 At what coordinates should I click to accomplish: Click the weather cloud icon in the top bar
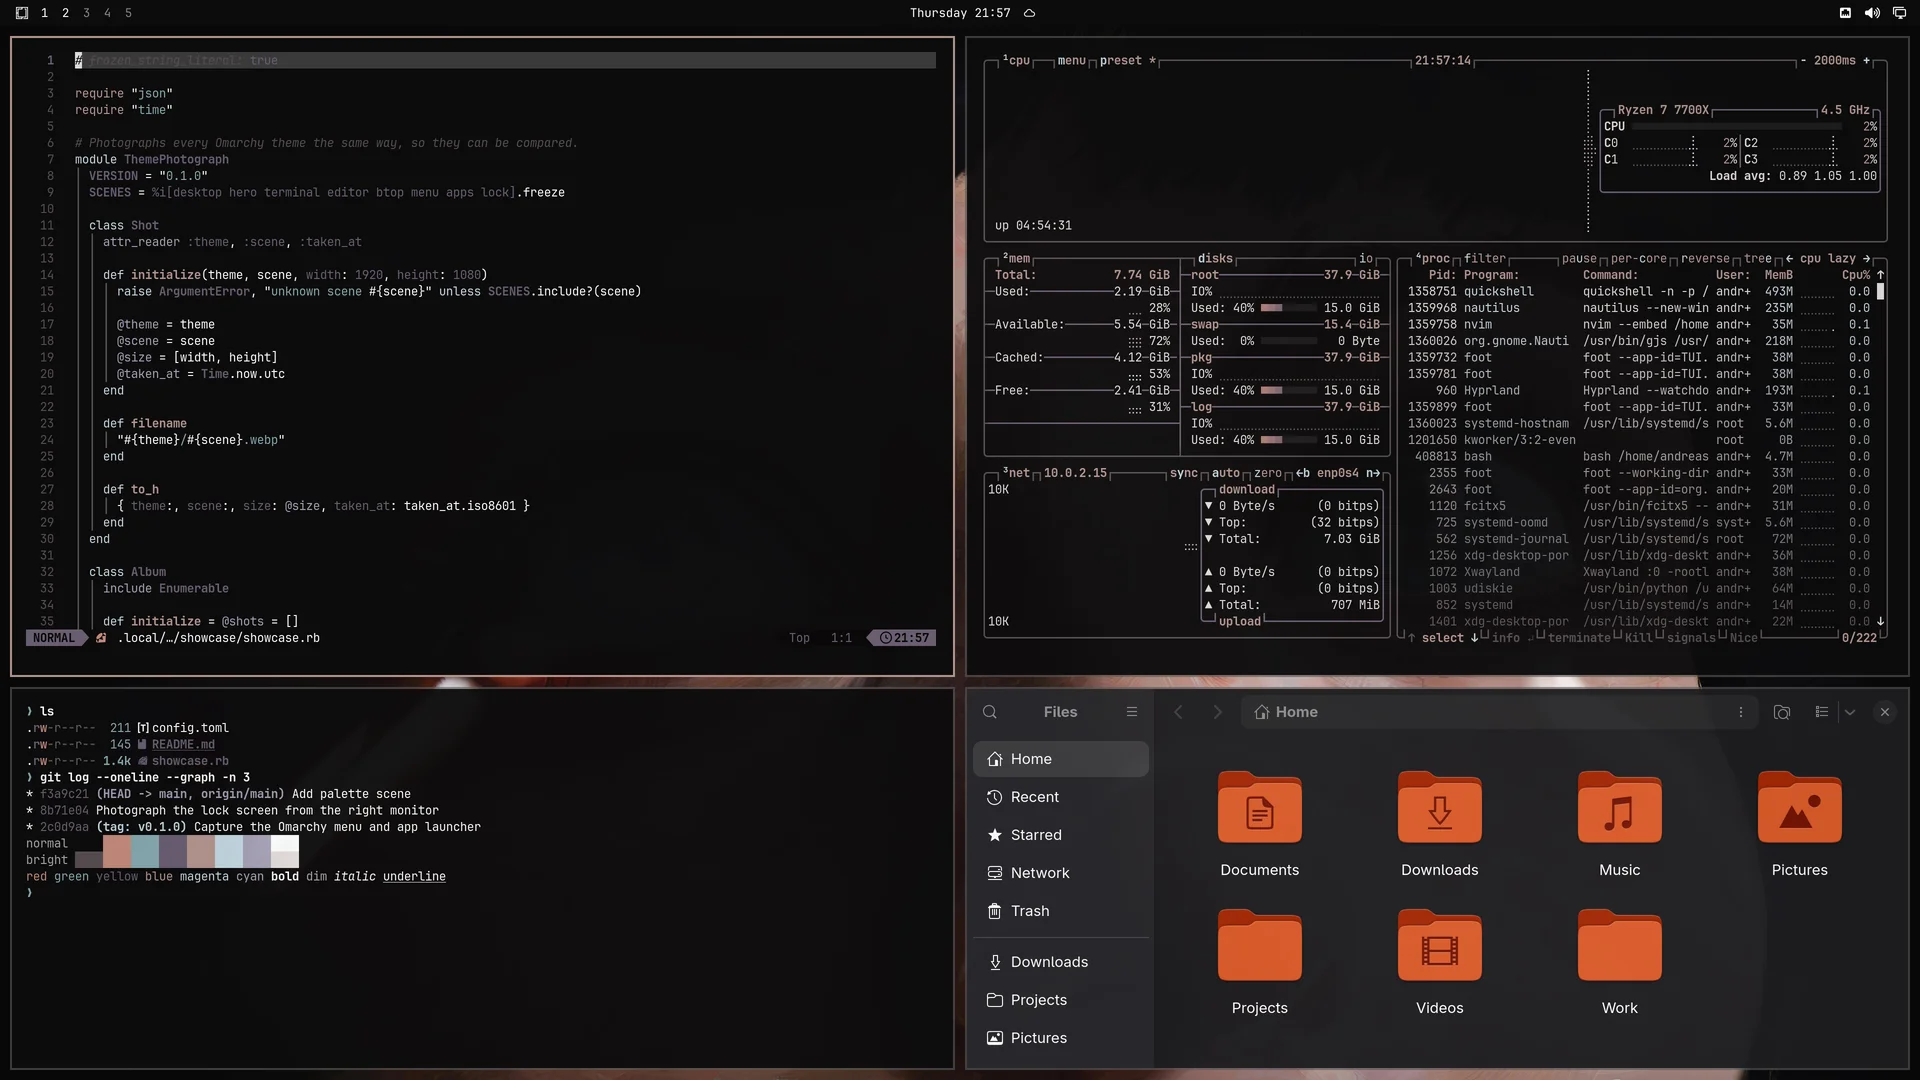click(x=1029, y=13)
